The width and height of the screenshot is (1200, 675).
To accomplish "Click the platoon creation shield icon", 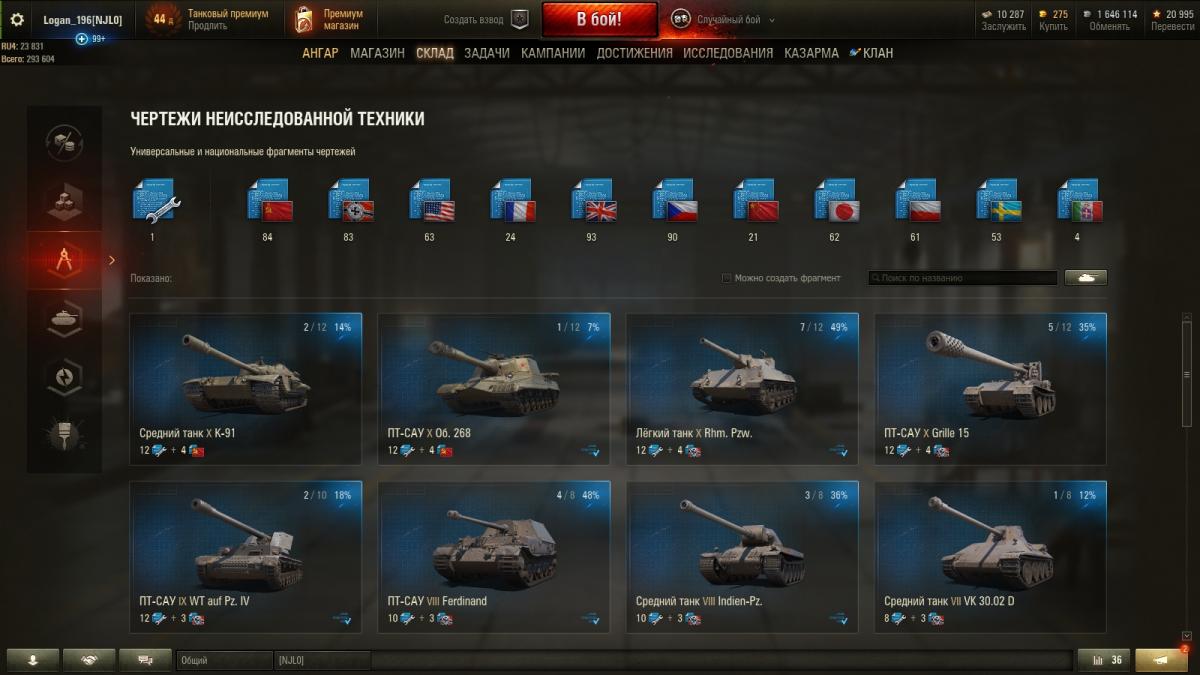I will click(519, 19).
